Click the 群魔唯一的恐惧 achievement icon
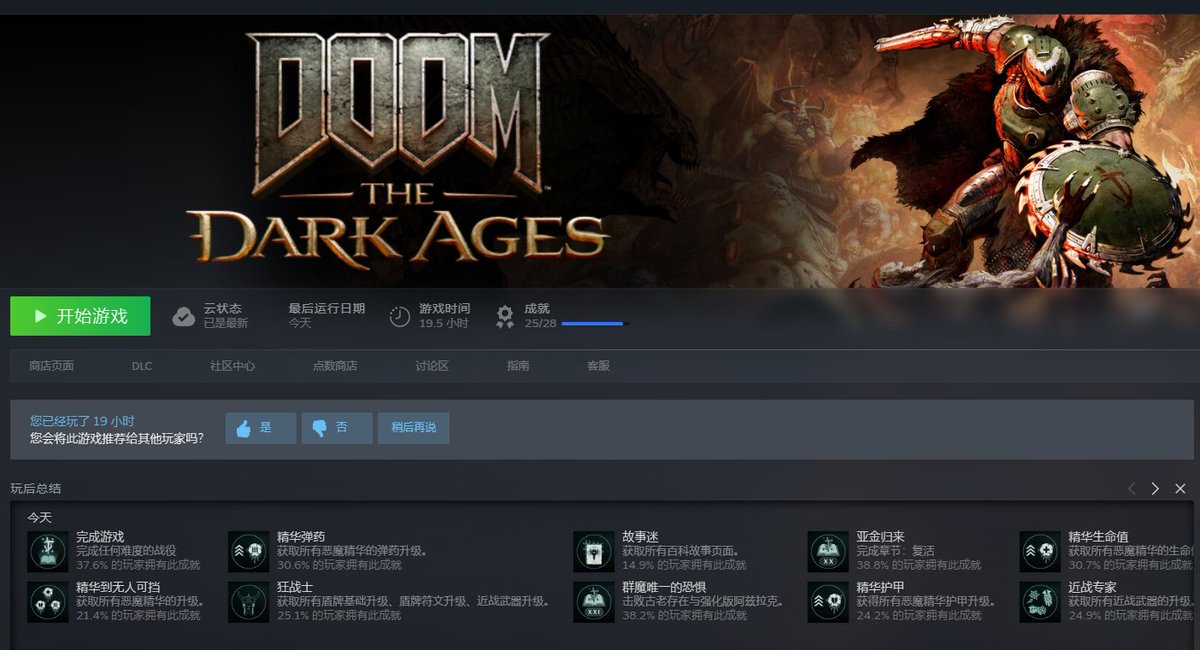Viewport: 1200px width, 650px height. click(x=593, y=601)
